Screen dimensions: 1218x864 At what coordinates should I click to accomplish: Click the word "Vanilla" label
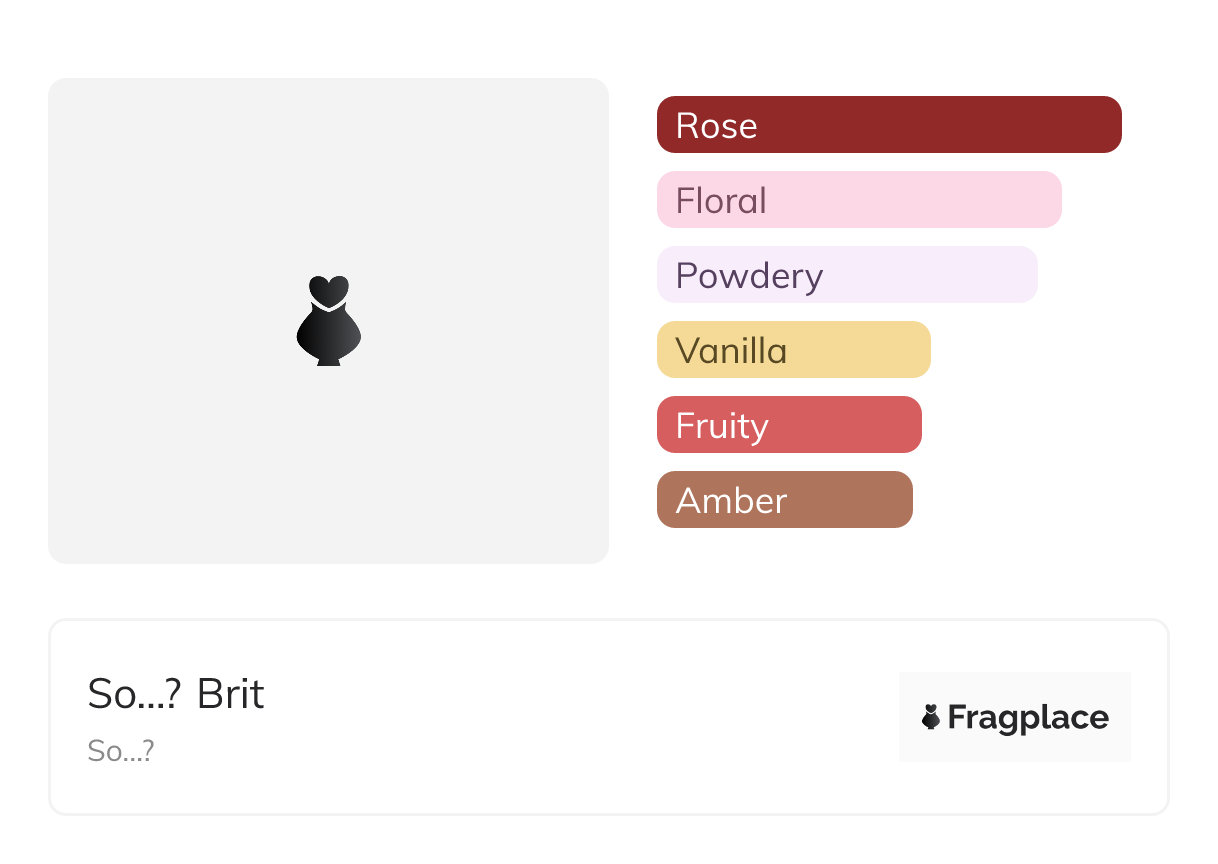[x=731, y=351]
